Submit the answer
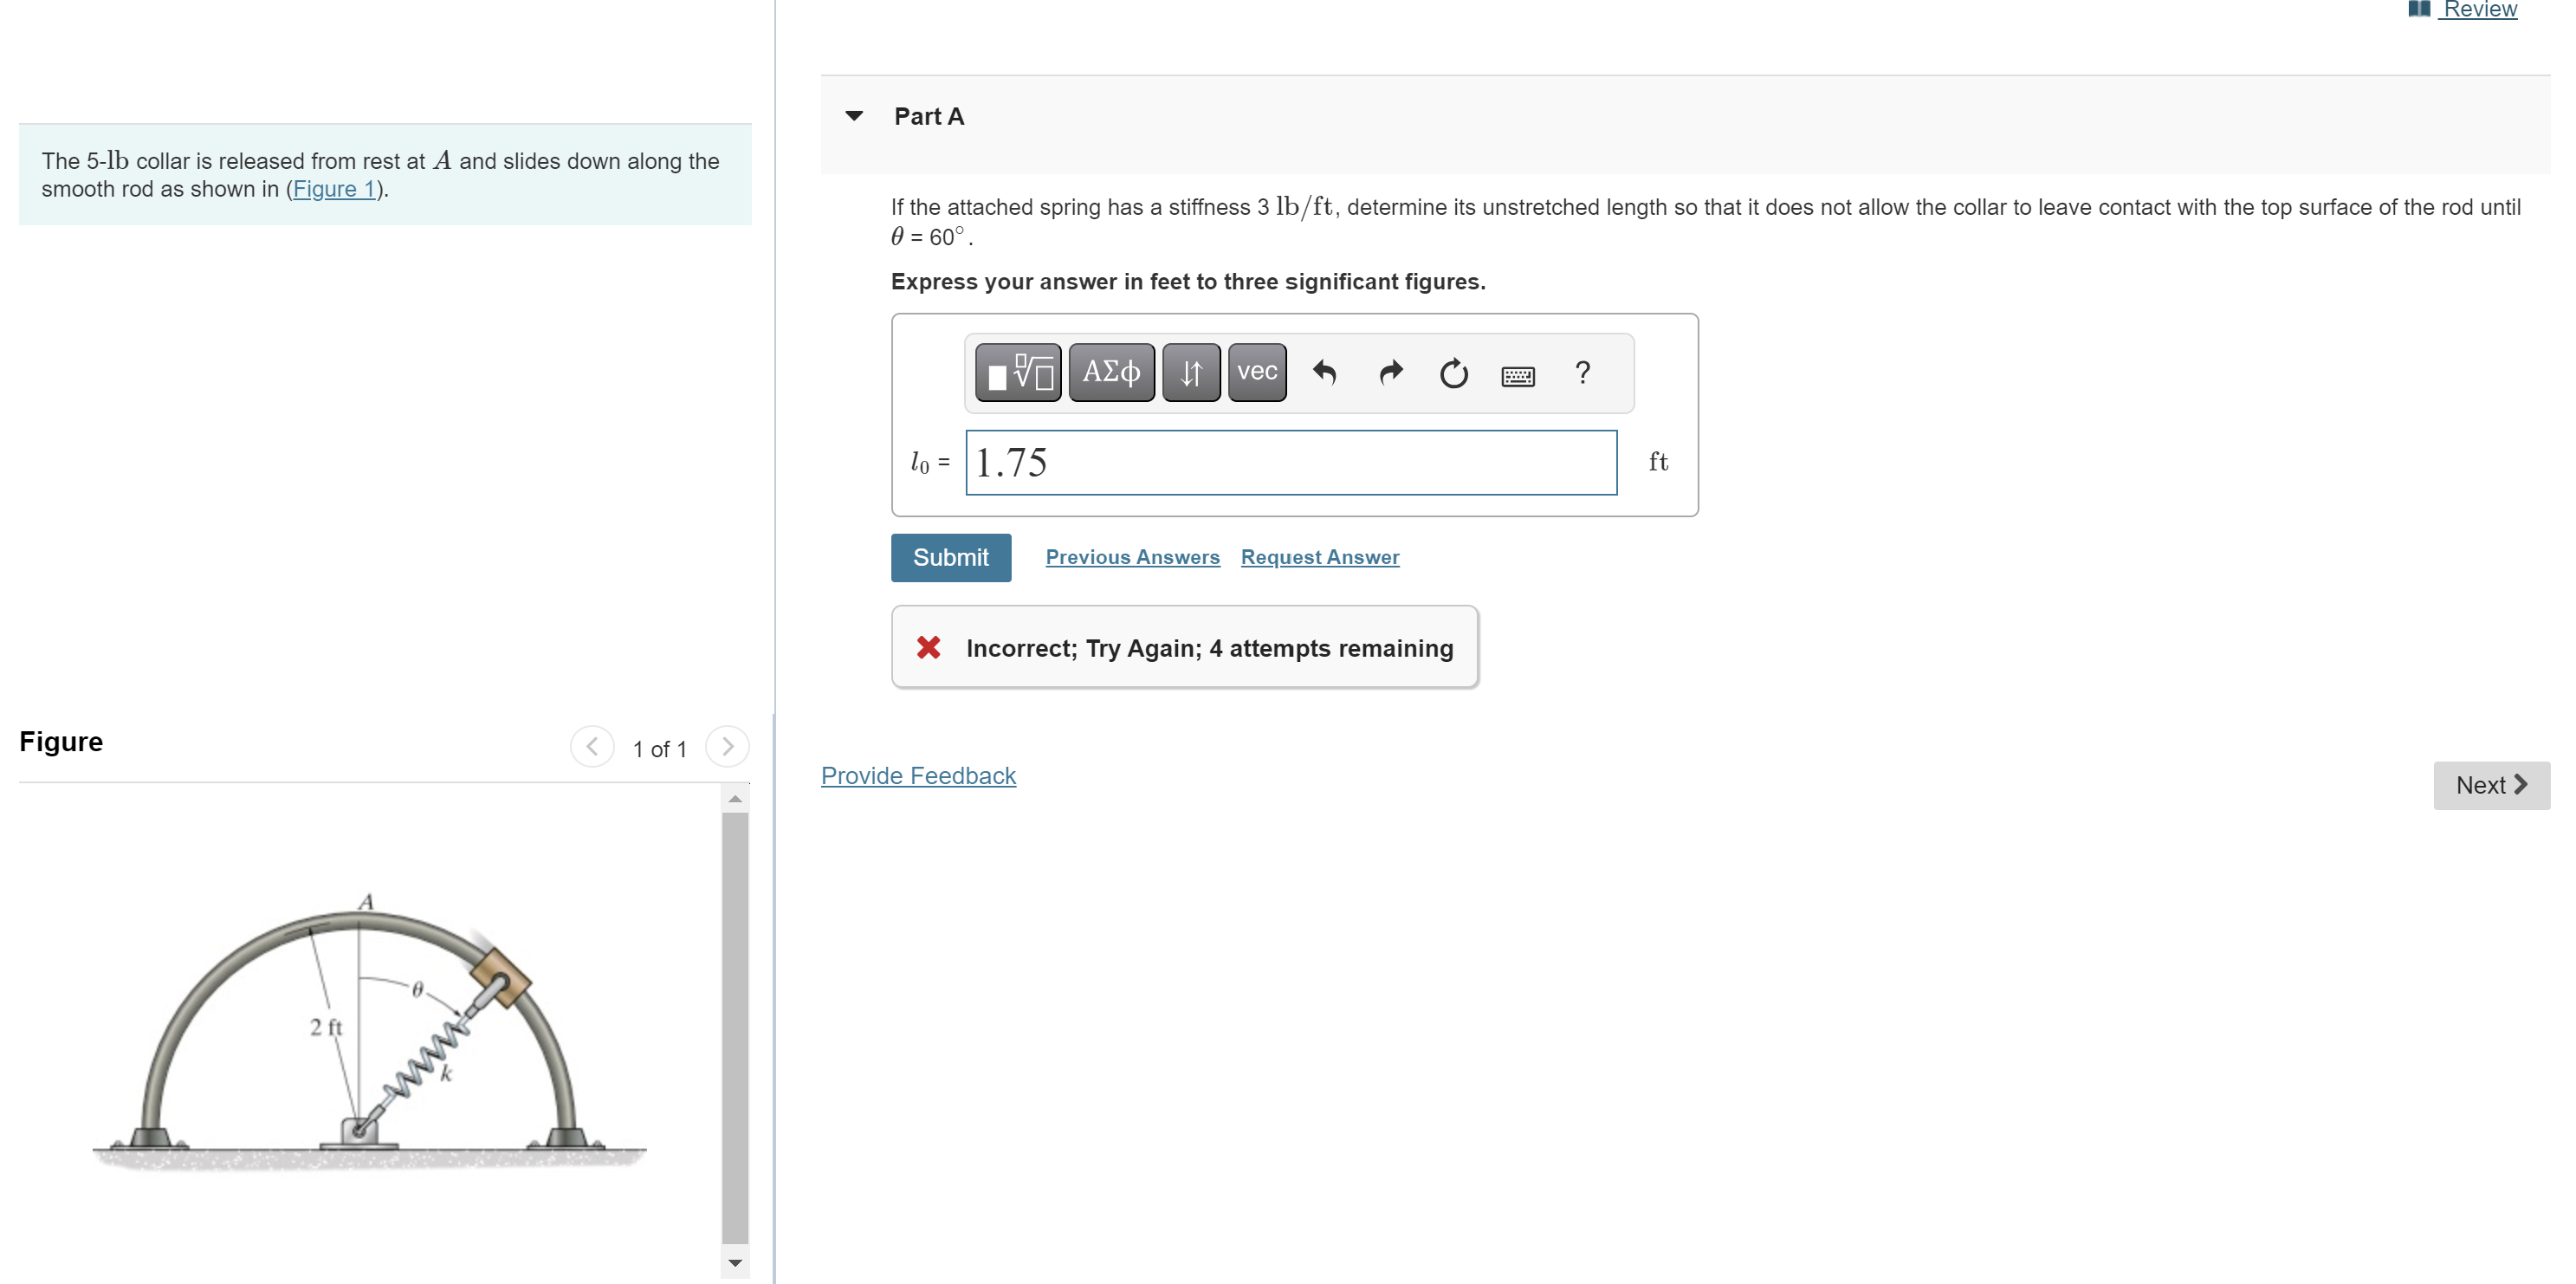 [950, 558]
